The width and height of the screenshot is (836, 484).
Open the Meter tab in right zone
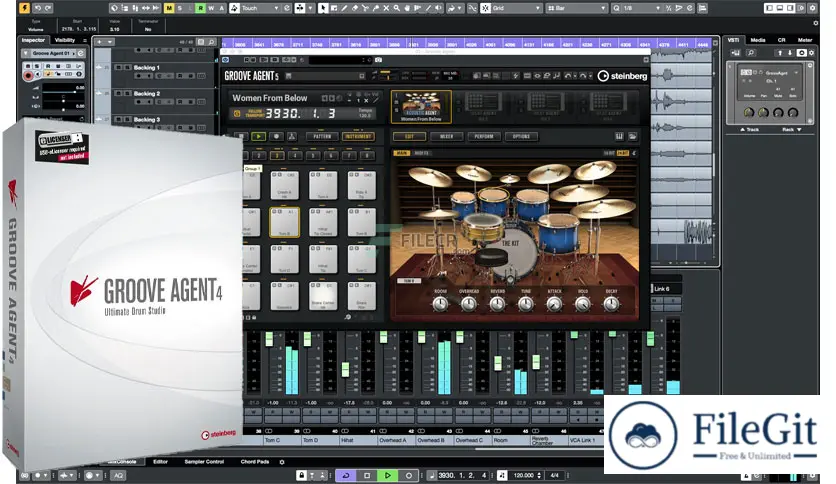click(x=805, y=40)
